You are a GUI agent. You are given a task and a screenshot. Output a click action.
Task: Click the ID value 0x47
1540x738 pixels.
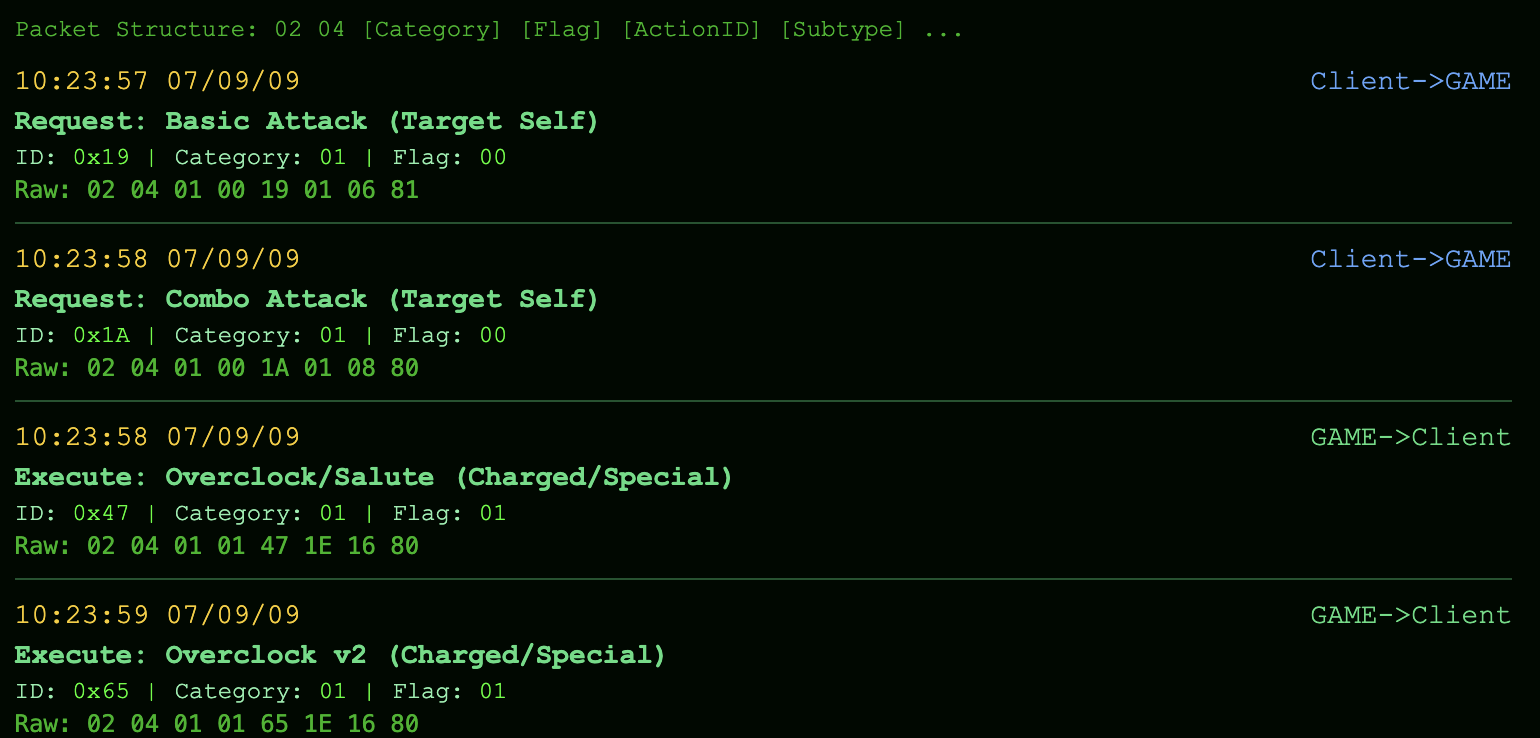click(101, 513)
